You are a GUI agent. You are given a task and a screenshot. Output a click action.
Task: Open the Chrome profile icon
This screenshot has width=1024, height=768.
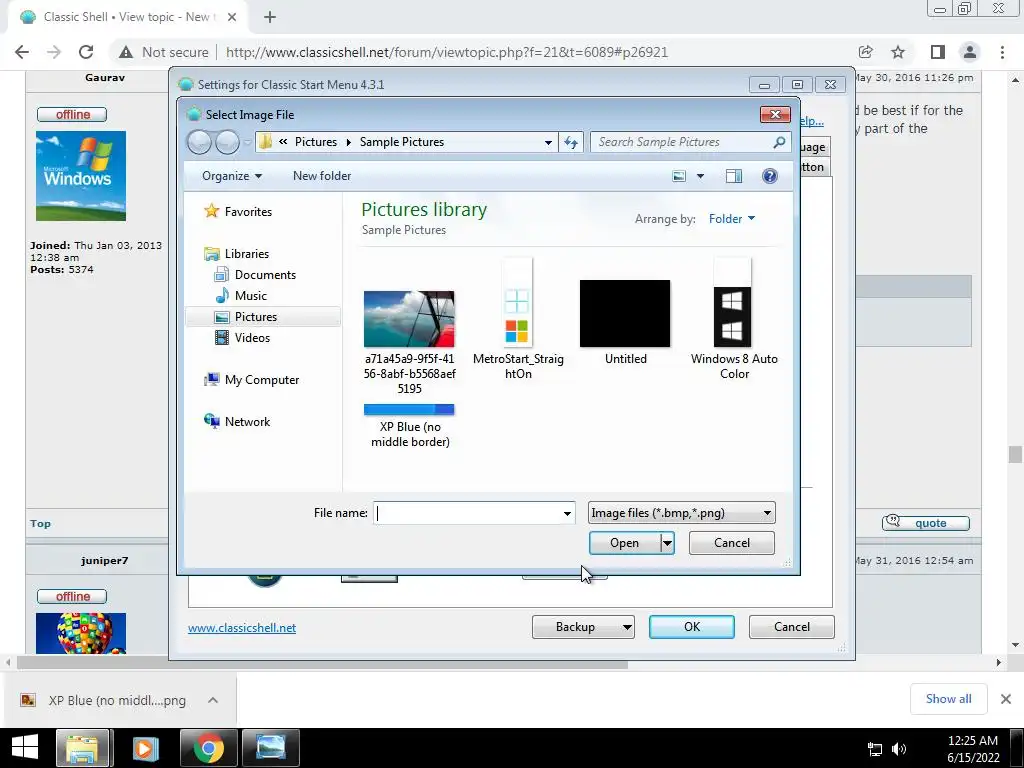click(970, 52)
